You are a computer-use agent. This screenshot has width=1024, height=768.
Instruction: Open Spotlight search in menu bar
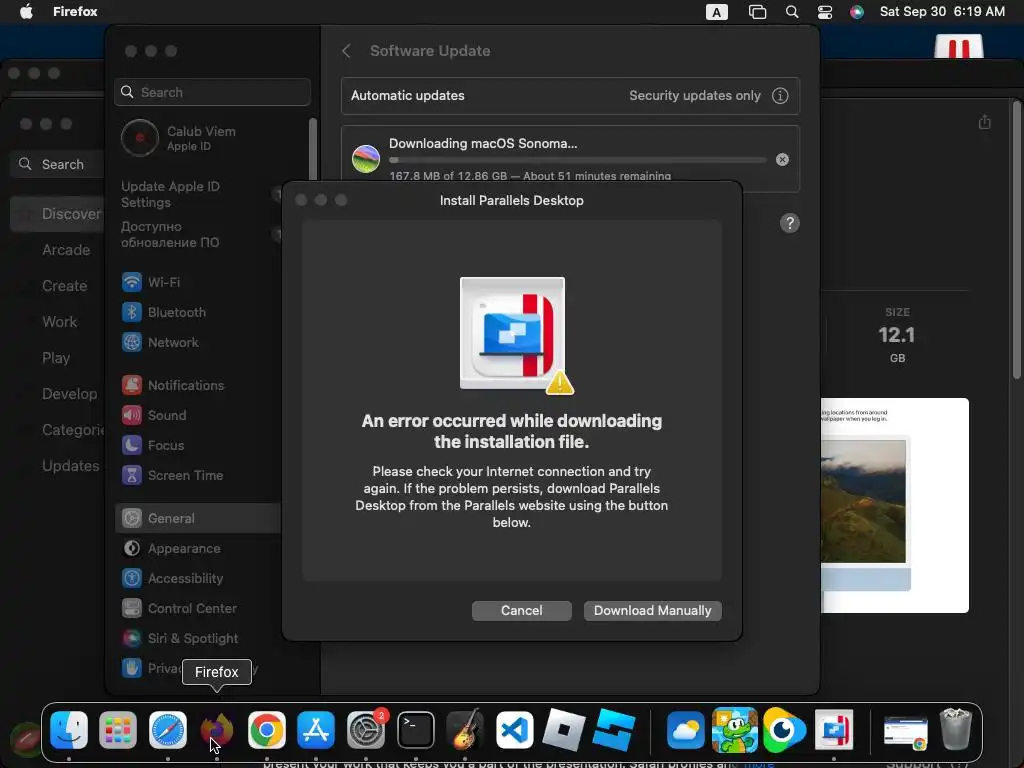(x=792, y=12)
